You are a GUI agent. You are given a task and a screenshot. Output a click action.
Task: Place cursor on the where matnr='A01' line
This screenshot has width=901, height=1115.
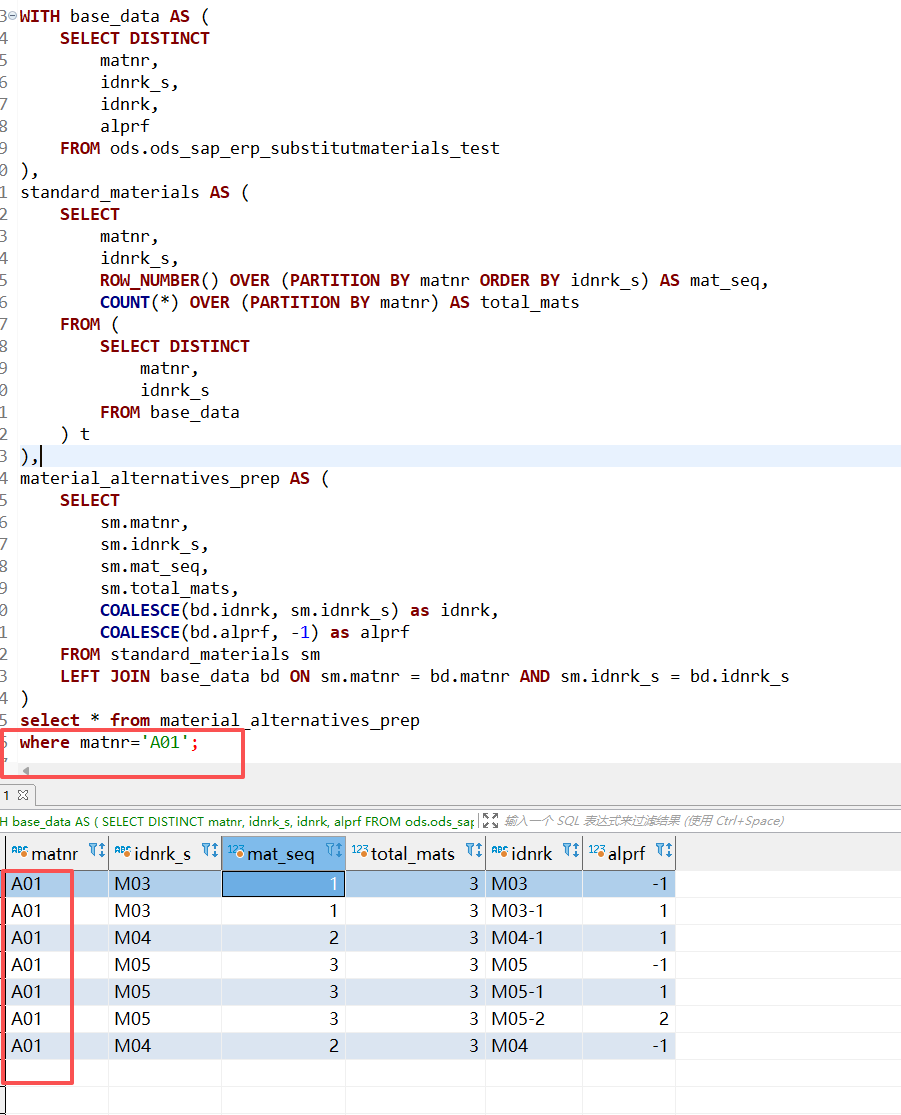coord(110,742)
